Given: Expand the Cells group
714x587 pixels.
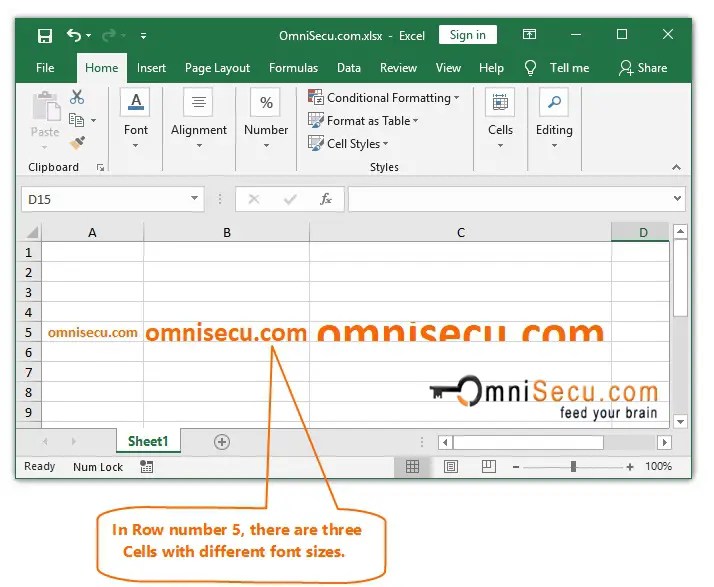Looking at the screenshot, I should pyautogui.click(x=500, y=118).
